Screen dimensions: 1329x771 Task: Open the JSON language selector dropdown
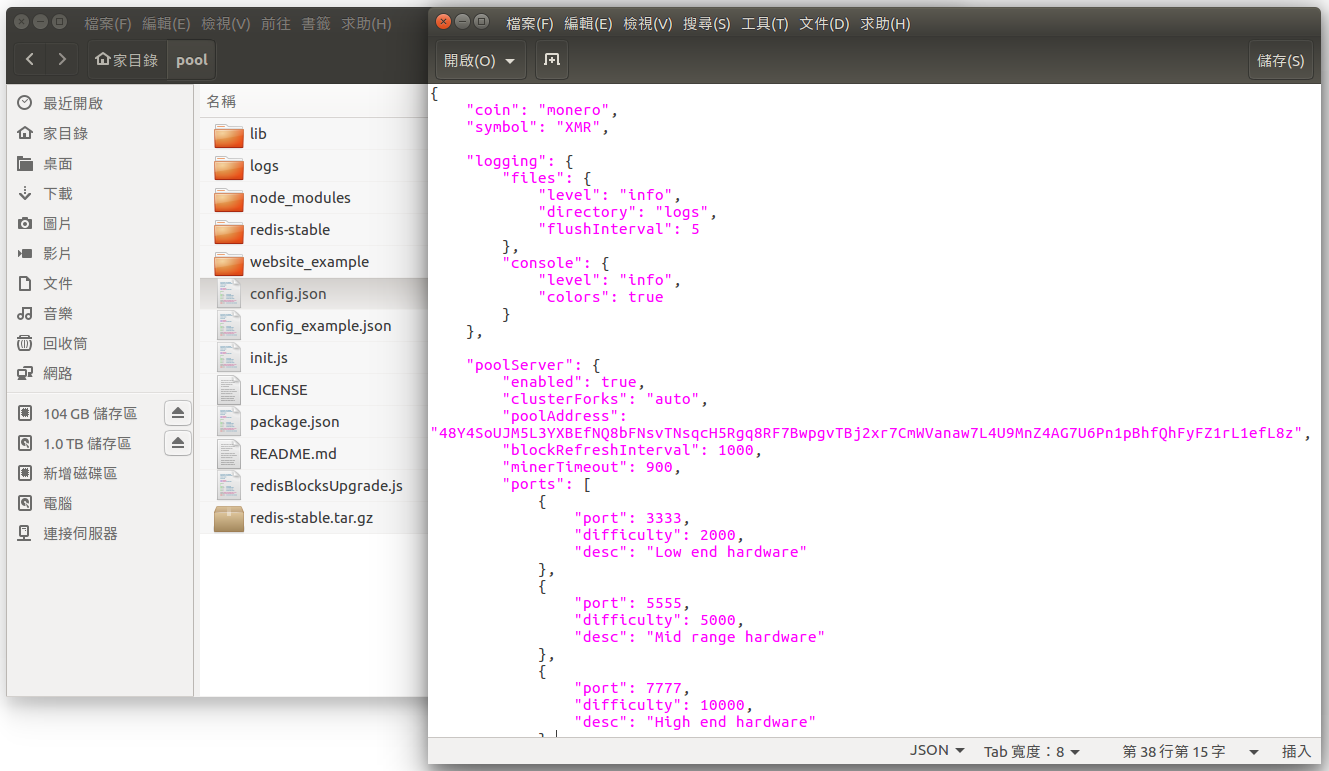point(937,751)
